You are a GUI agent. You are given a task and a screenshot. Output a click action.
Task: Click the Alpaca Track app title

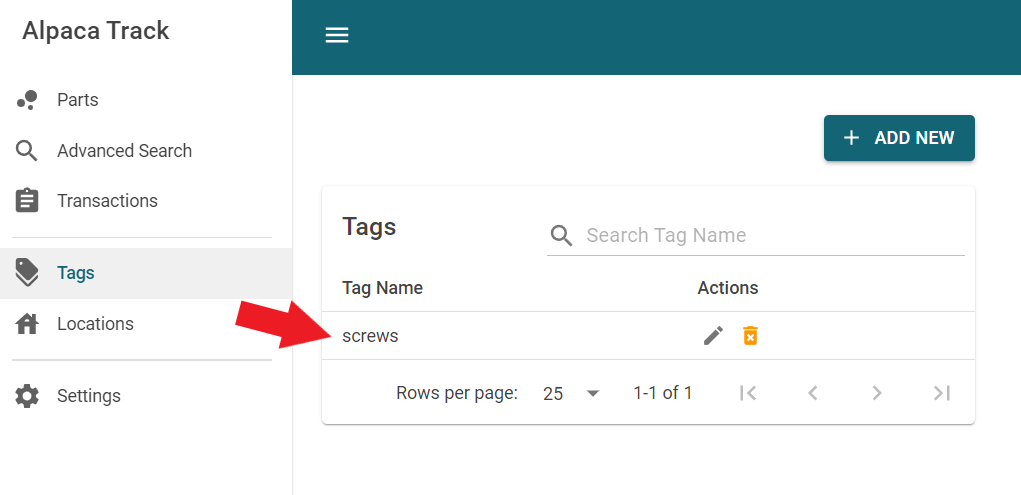click(x=96, y=31)
